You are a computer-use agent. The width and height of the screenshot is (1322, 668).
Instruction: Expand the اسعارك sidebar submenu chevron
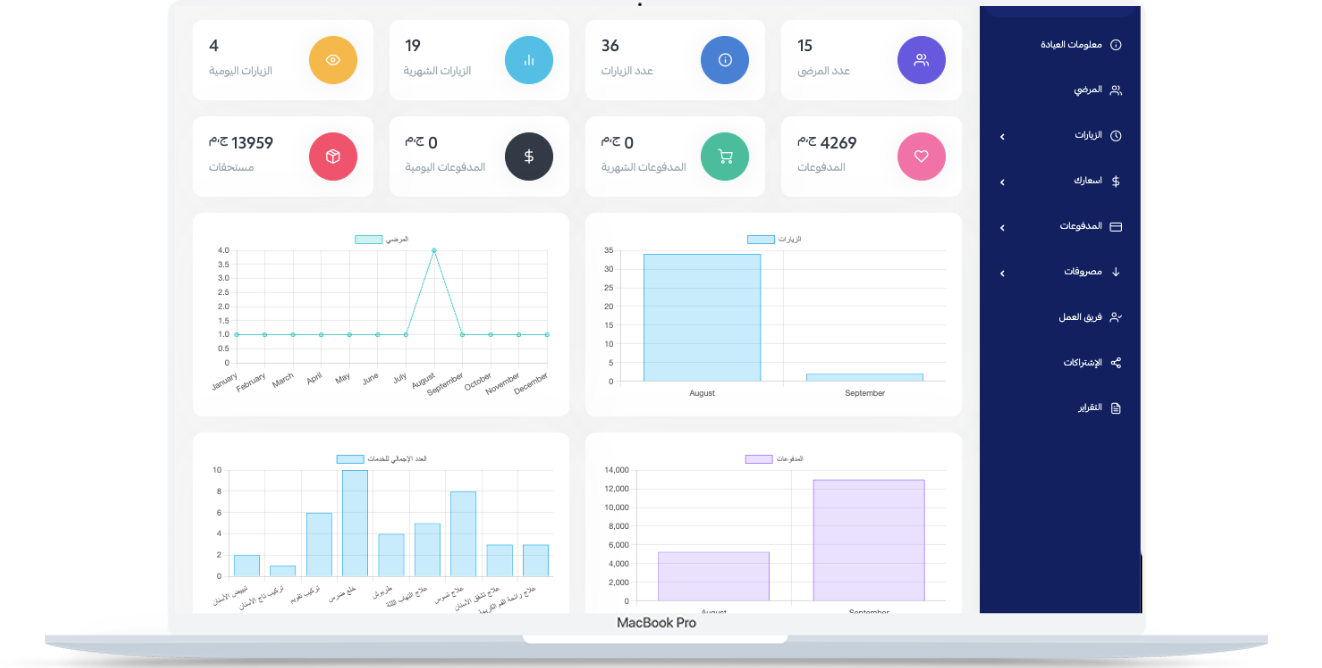coord(1002,182)
